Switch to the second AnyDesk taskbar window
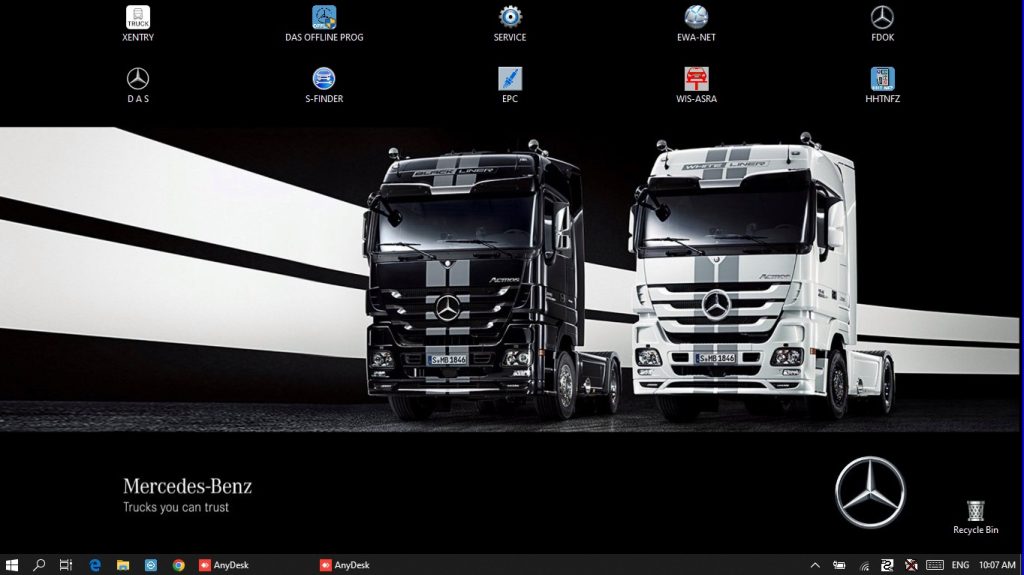The image size is (1024, 575). click(x=345, y=565)
